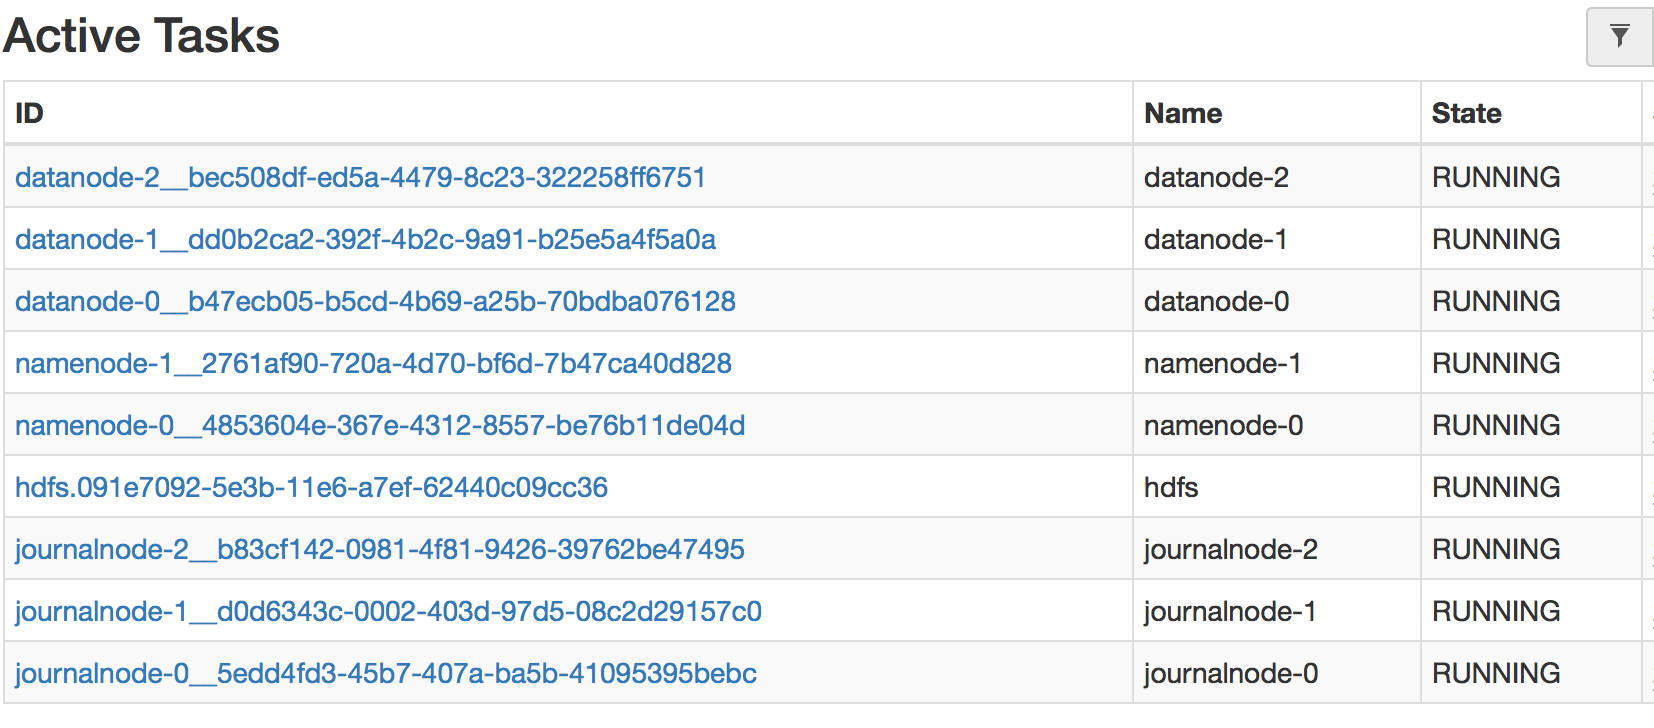Open datanode-0 task ID link
Image resolution: width=1654 pixels, height=728 pixels.
(375, 302)
